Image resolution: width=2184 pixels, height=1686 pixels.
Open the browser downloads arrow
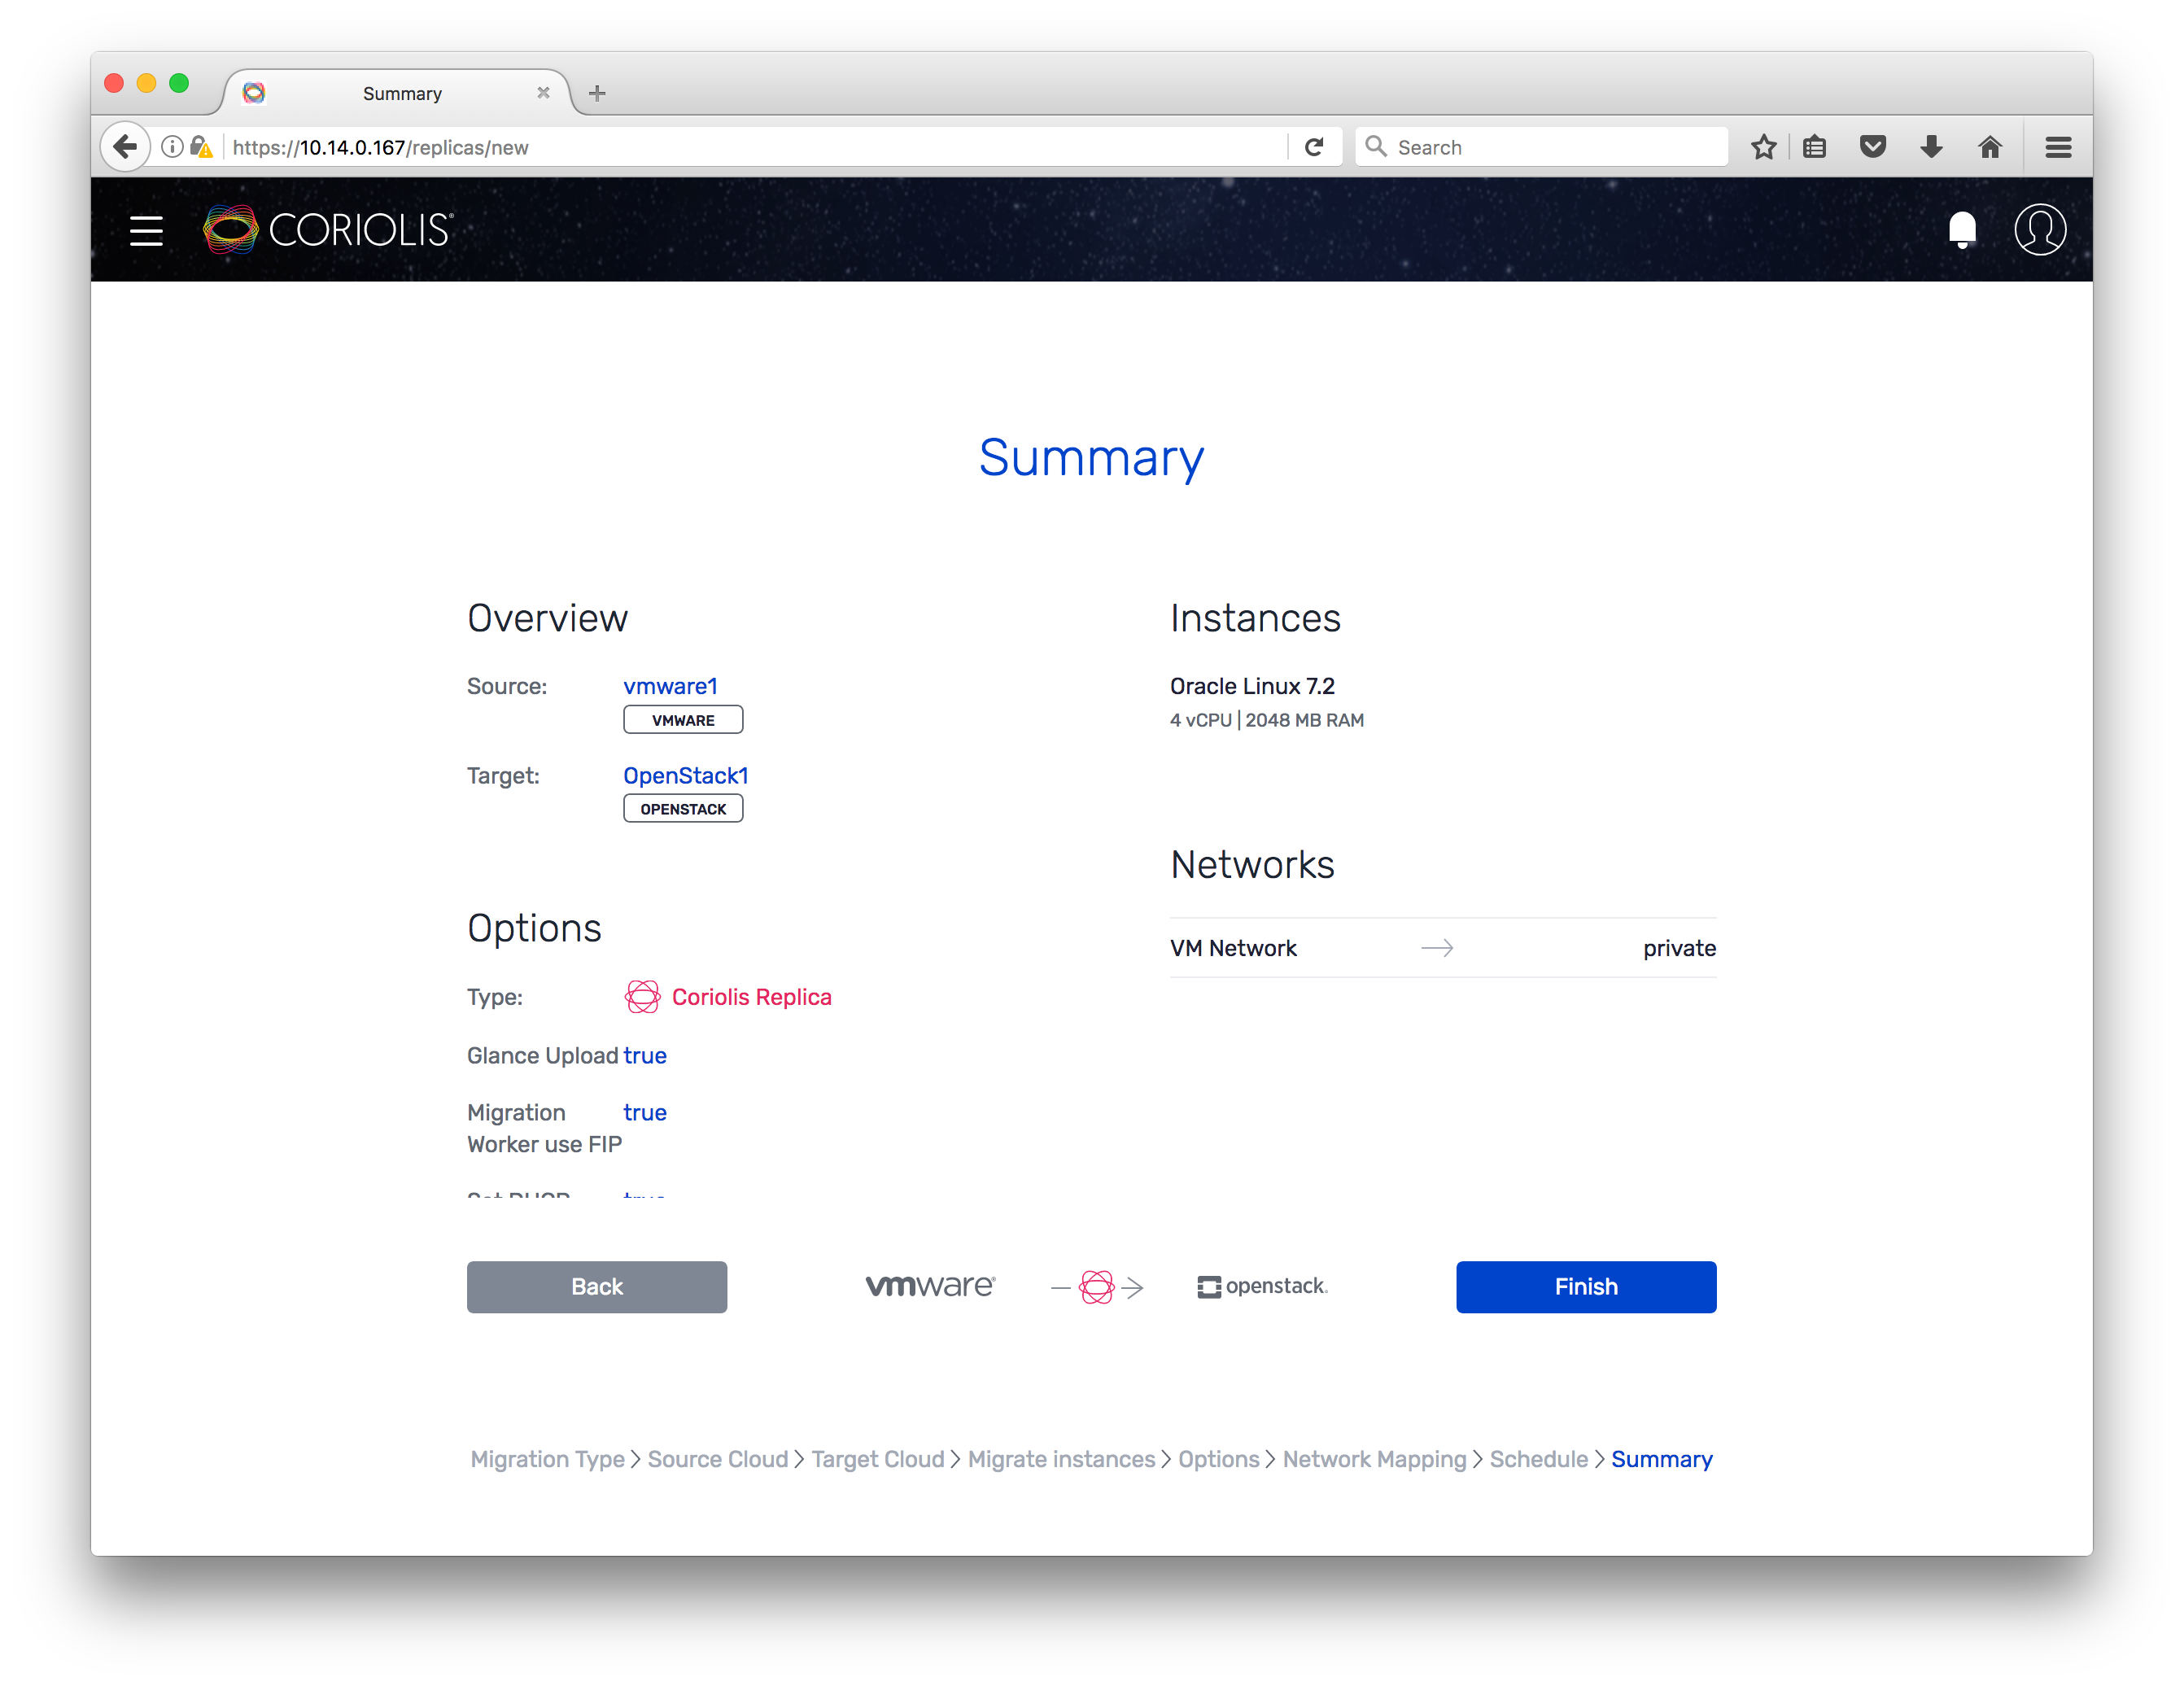(x=1931, y=147)
